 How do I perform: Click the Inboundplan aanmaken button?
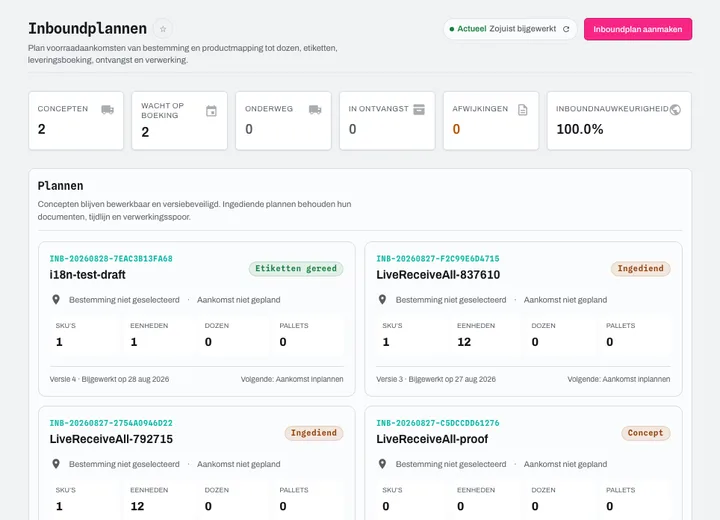click(638, 29)
